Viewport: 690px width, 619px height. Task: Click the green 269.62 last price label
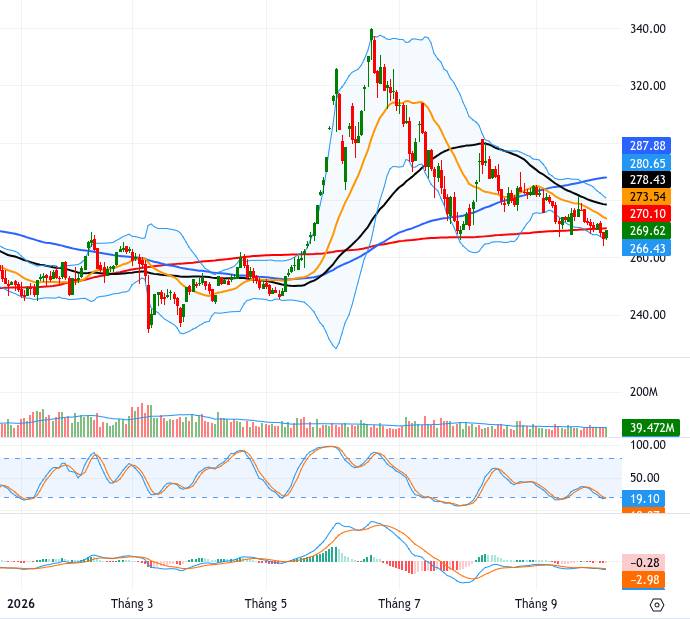coord(646,231)
